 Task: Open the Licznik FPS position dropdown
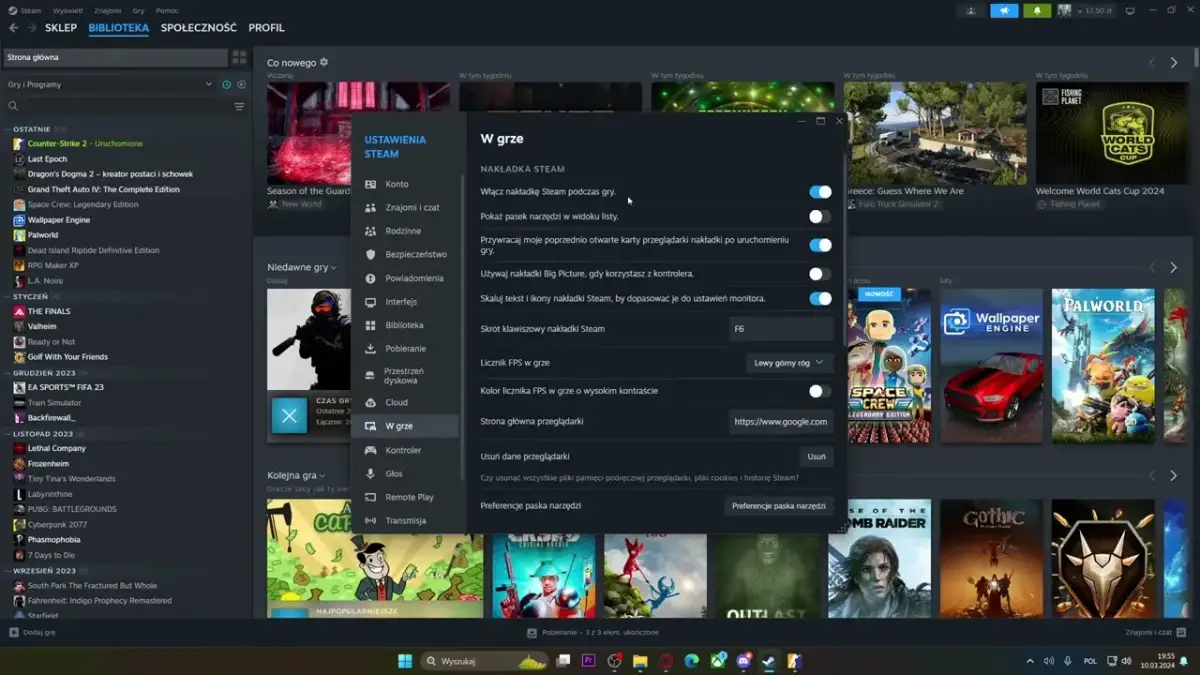tap(791, 363)
